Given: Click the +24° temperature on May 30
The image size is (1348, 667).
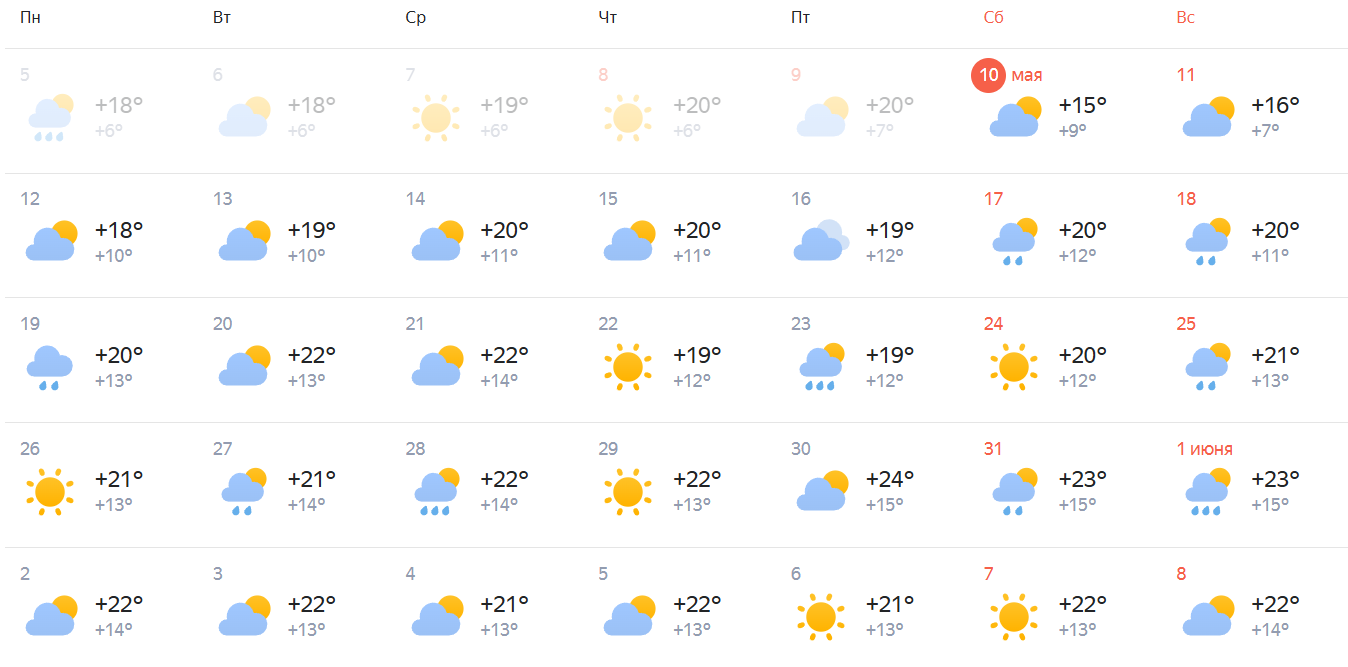Looking at the screenshot, I should [x=889, y=479].
